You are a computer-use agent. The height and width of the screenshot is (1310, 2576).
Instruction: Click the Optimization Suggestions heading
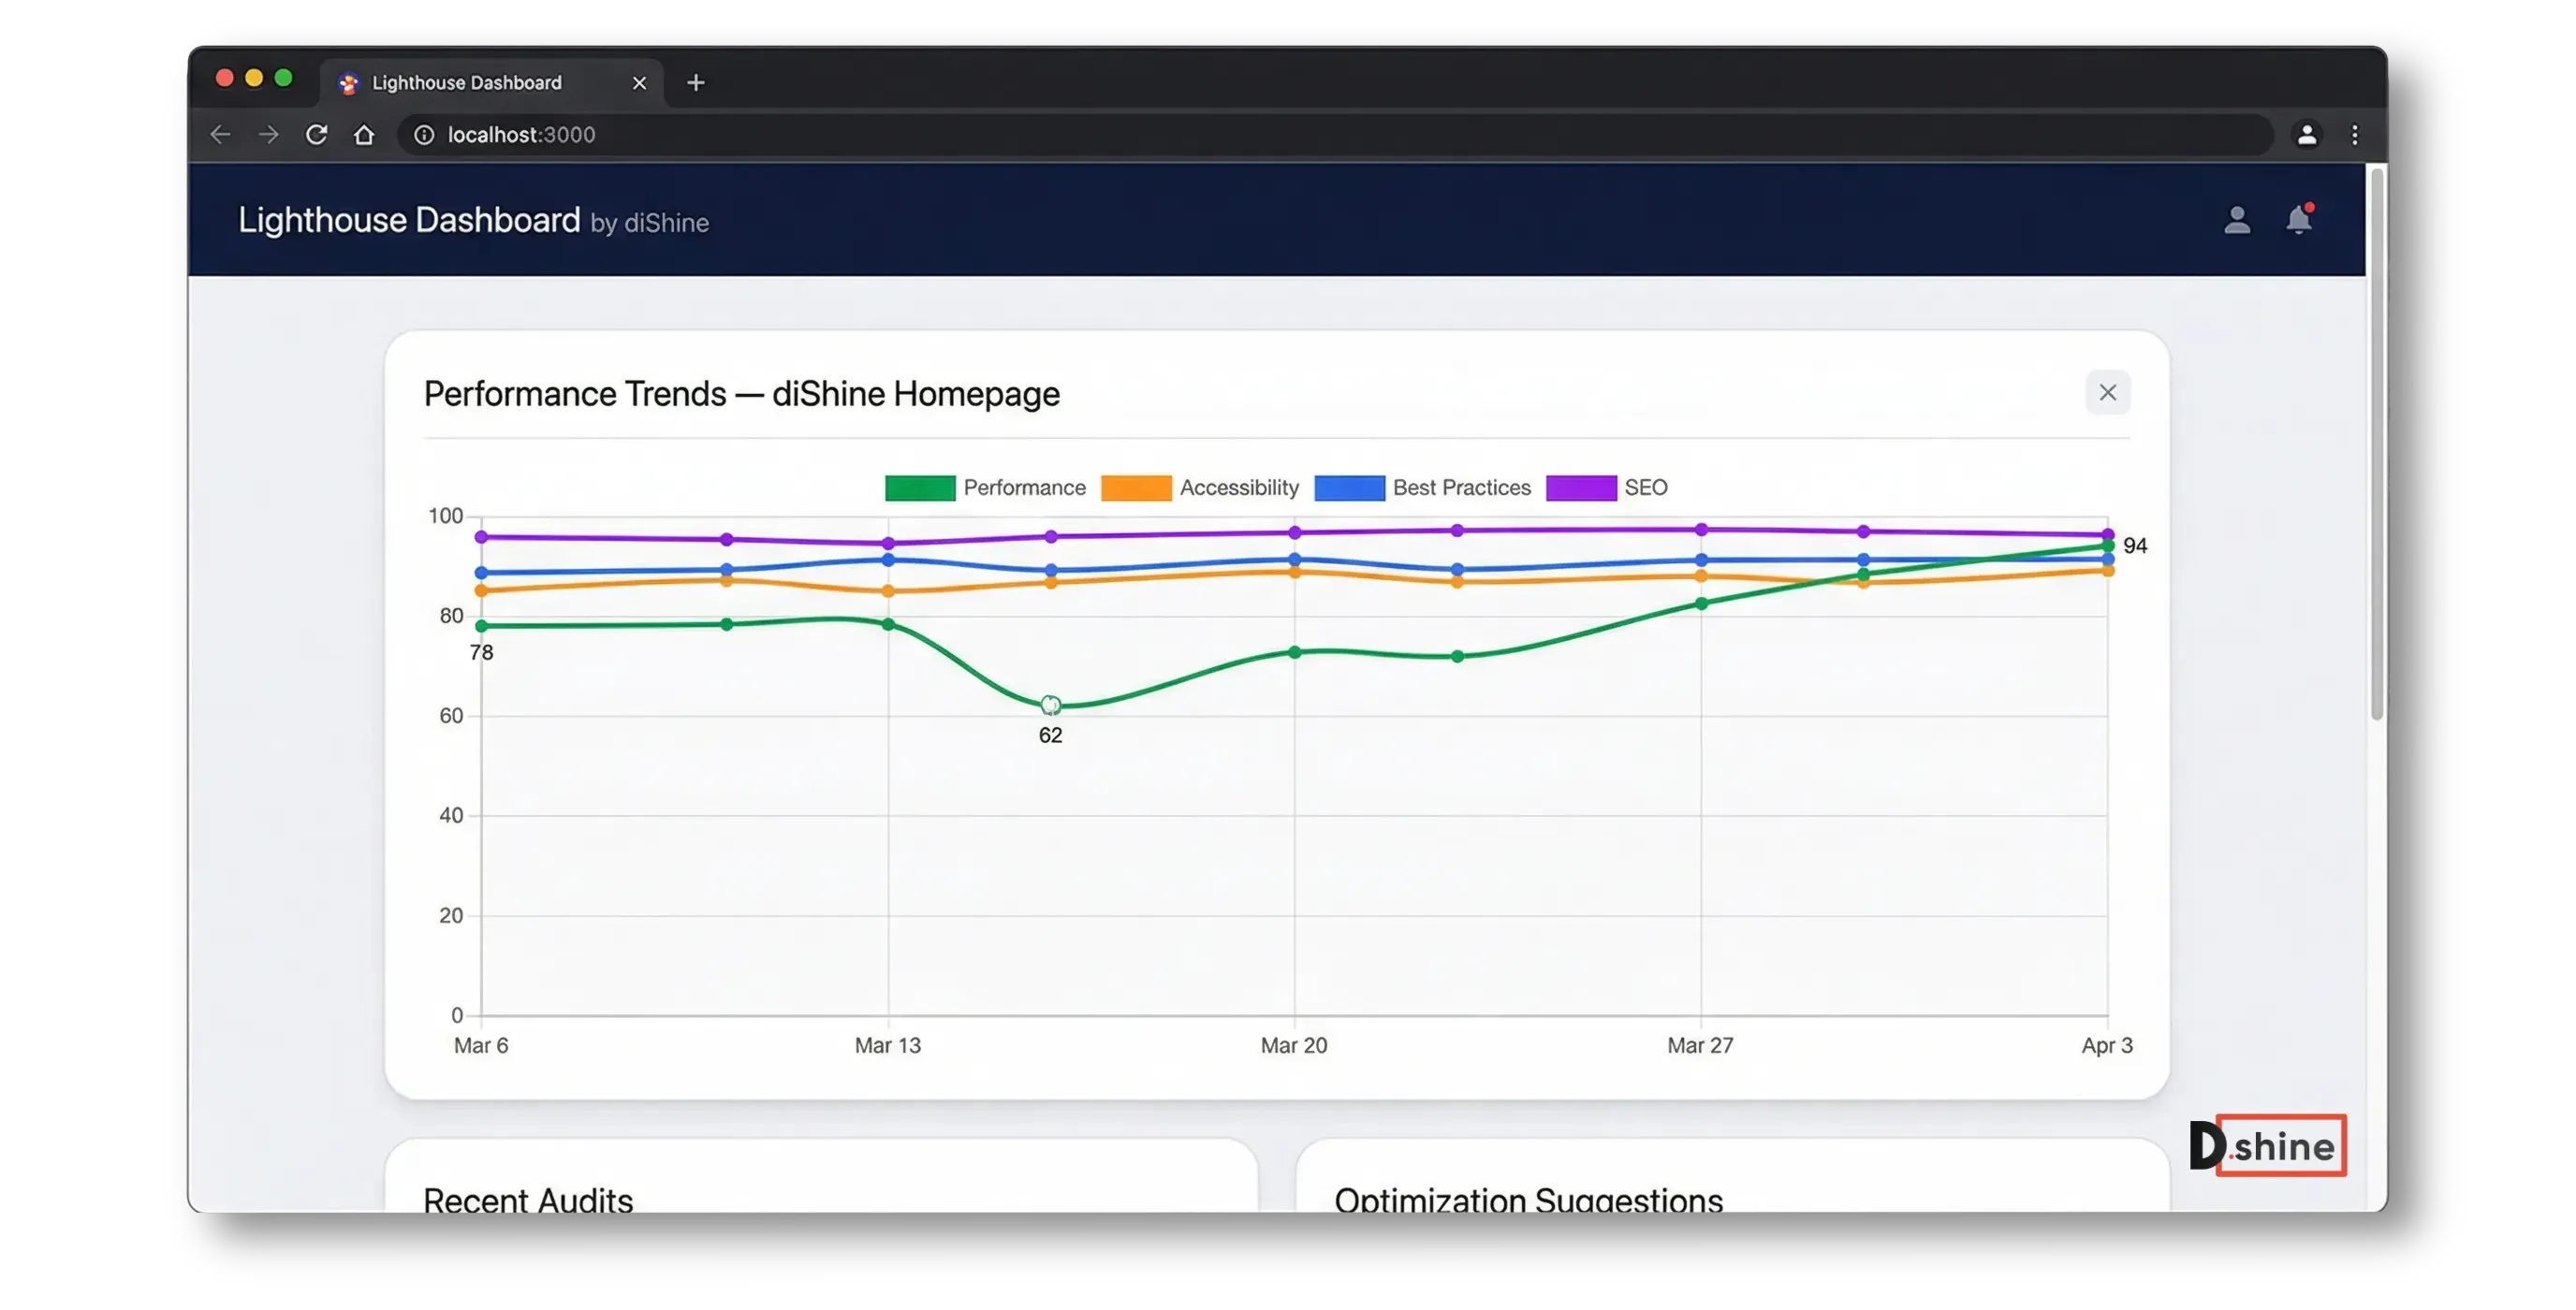(1528, 1198)
